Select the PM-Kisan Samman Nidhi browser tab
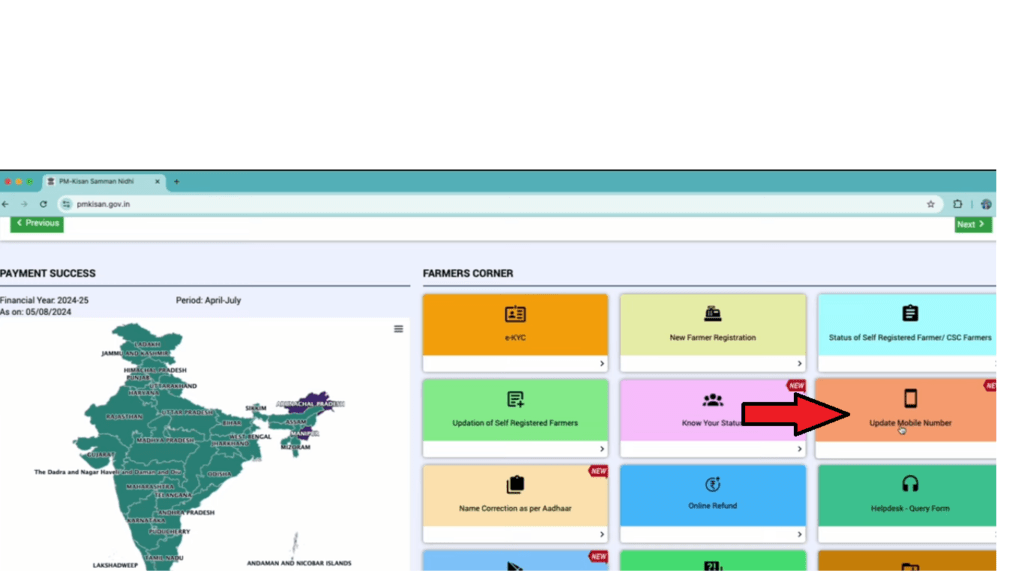Image resolution: width=1024 pixels, height=576 pixels. tap(103, 182)
